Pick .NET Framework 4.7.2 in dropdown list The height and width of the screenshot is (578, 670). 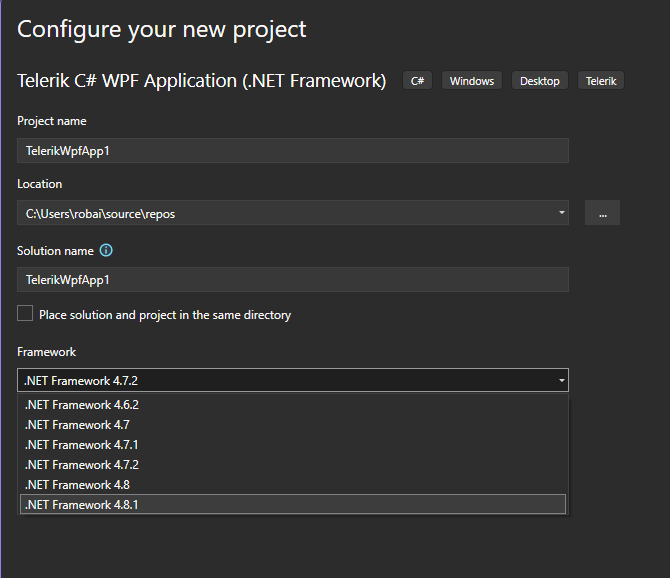82,465
